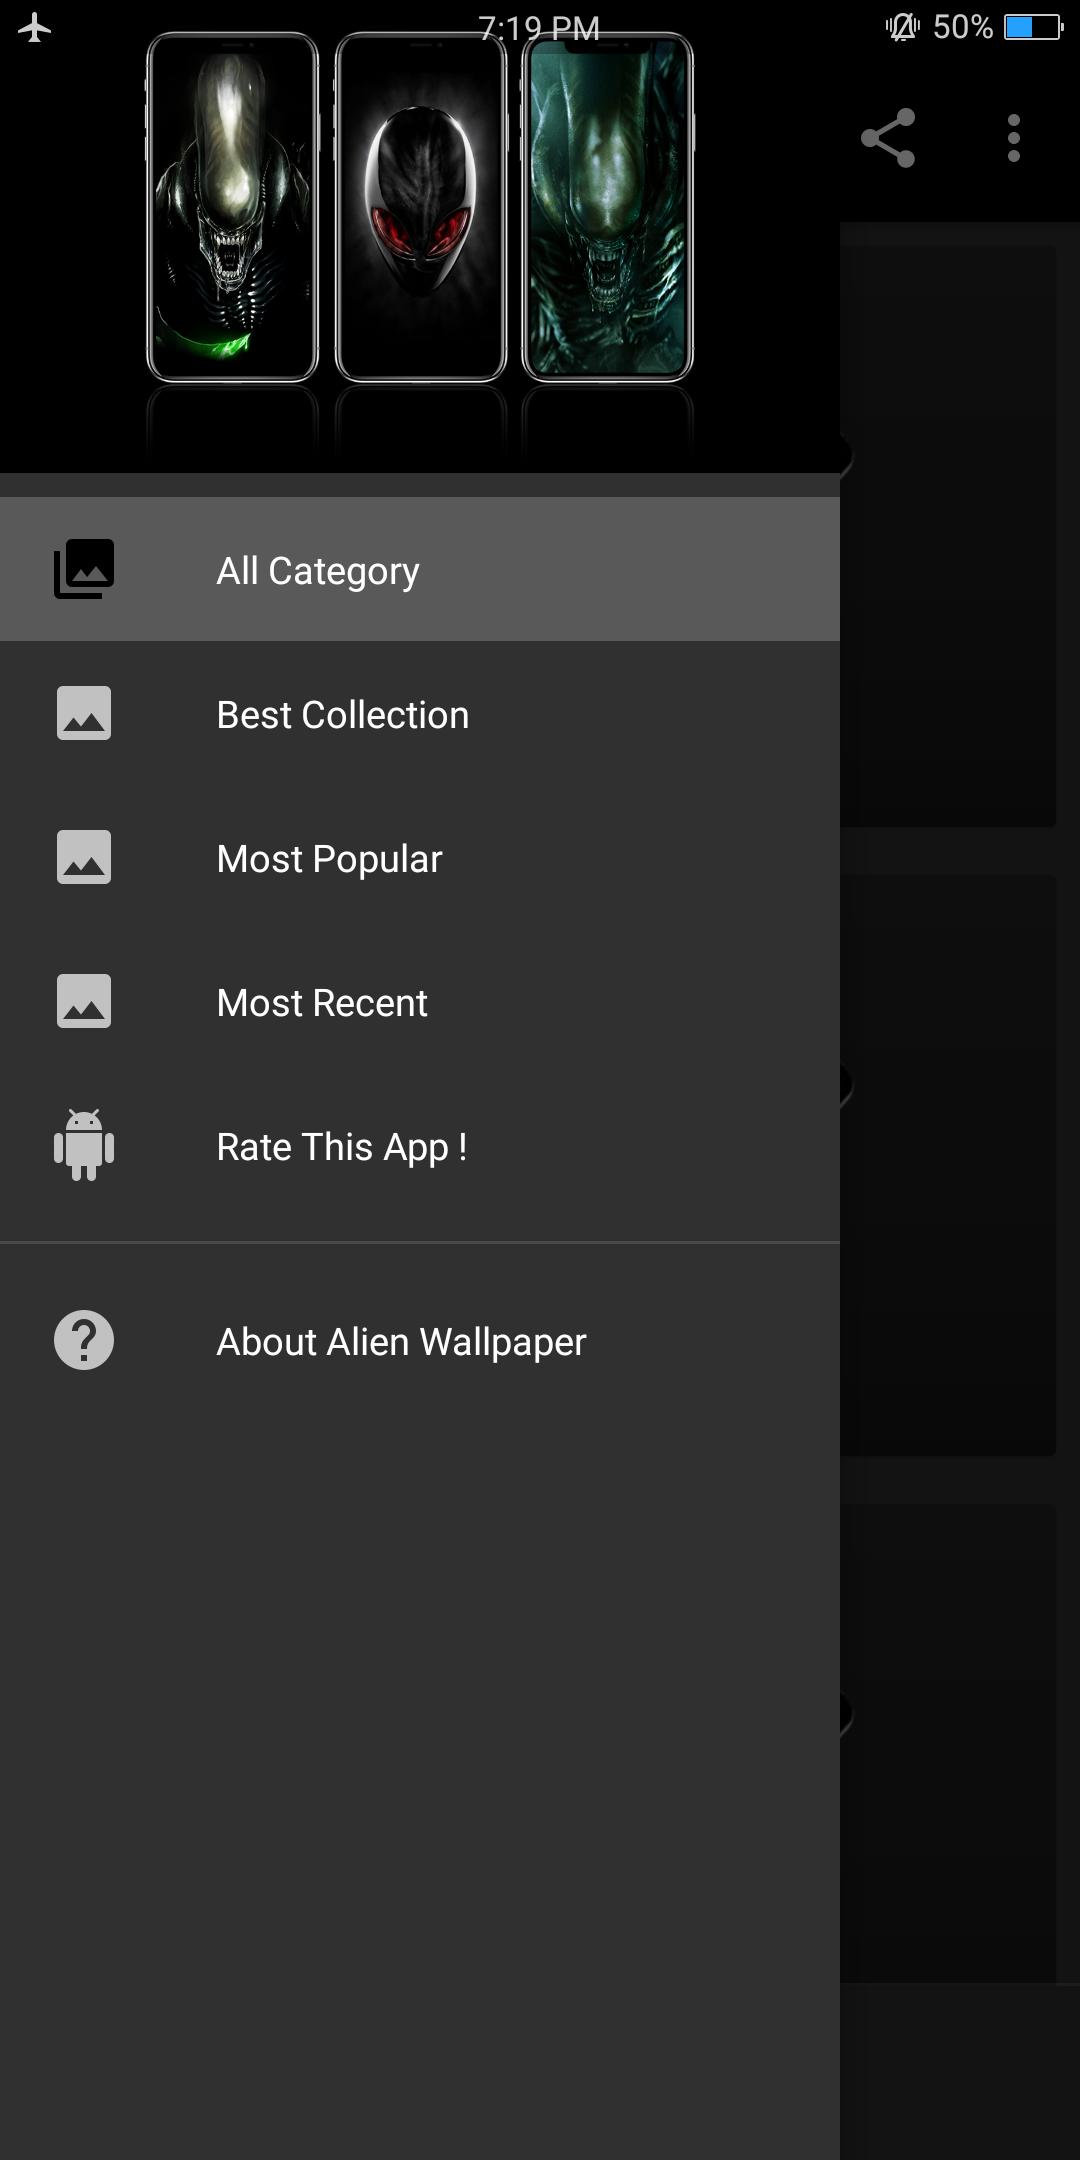Tap the muted vibrate bell status icon
This screenshot has height=2160, width=1080.
[903, 27]
